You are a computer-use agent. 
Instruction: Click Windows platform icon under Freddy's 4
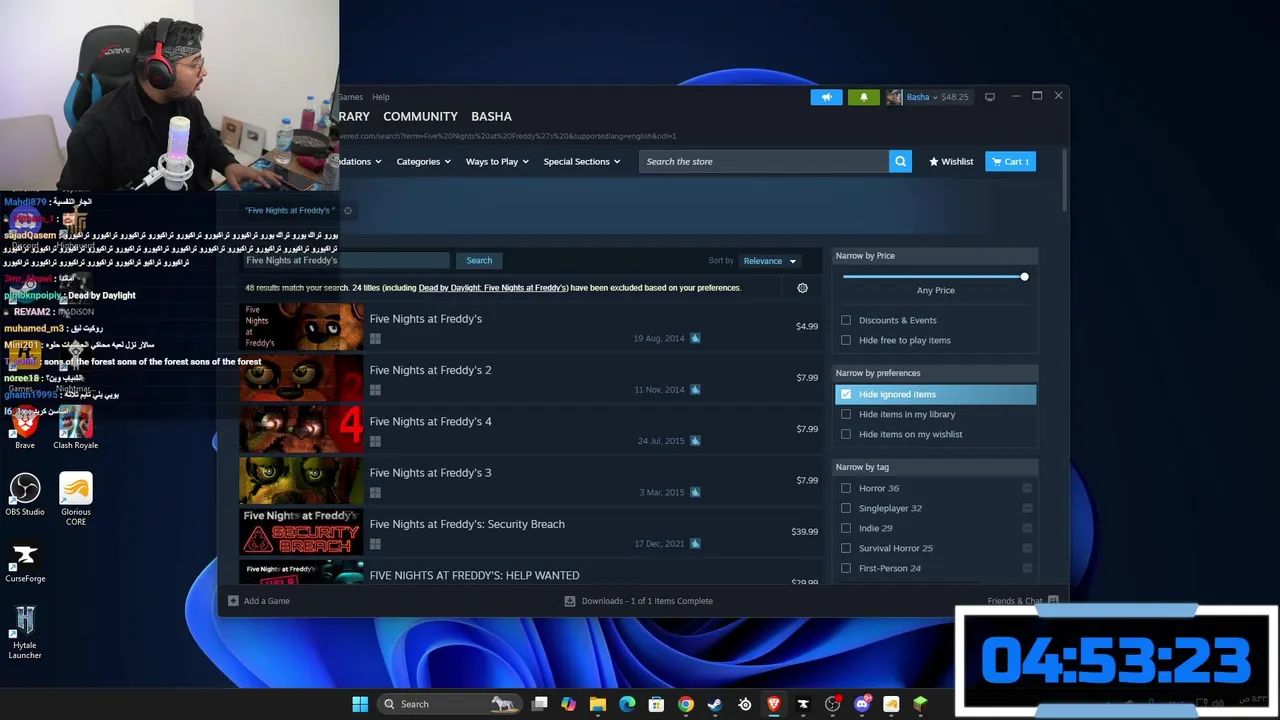(375, 441)
